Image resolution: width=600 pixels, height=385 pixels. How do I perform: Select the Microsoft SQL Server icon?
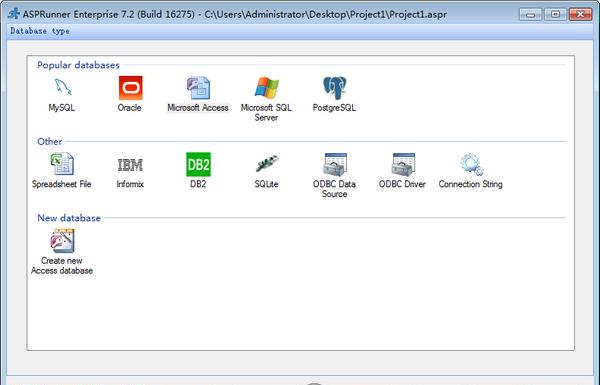[x=266, y=88]
